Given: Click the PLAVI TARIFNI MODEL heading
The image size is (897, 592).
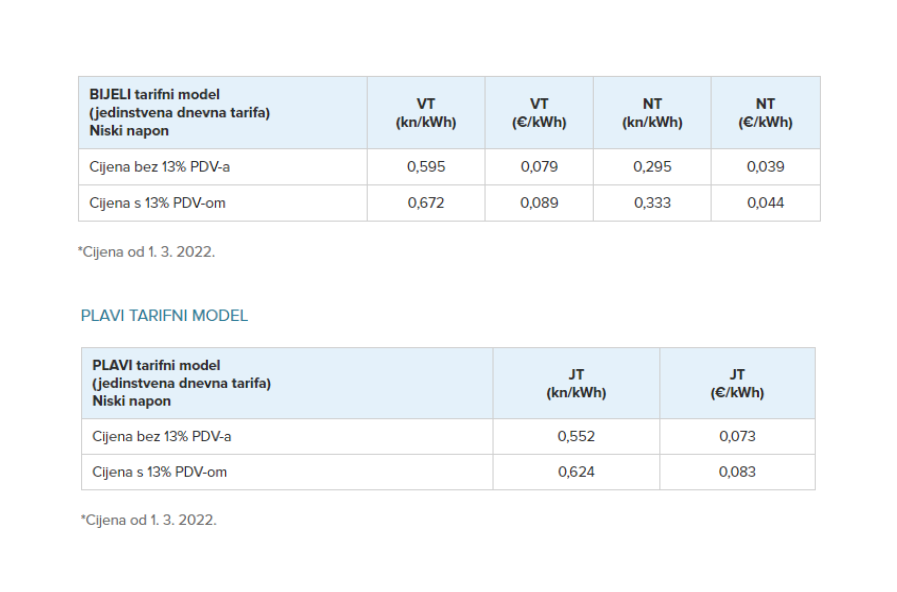Looking at the screenshot, I should tap(164, 316).
